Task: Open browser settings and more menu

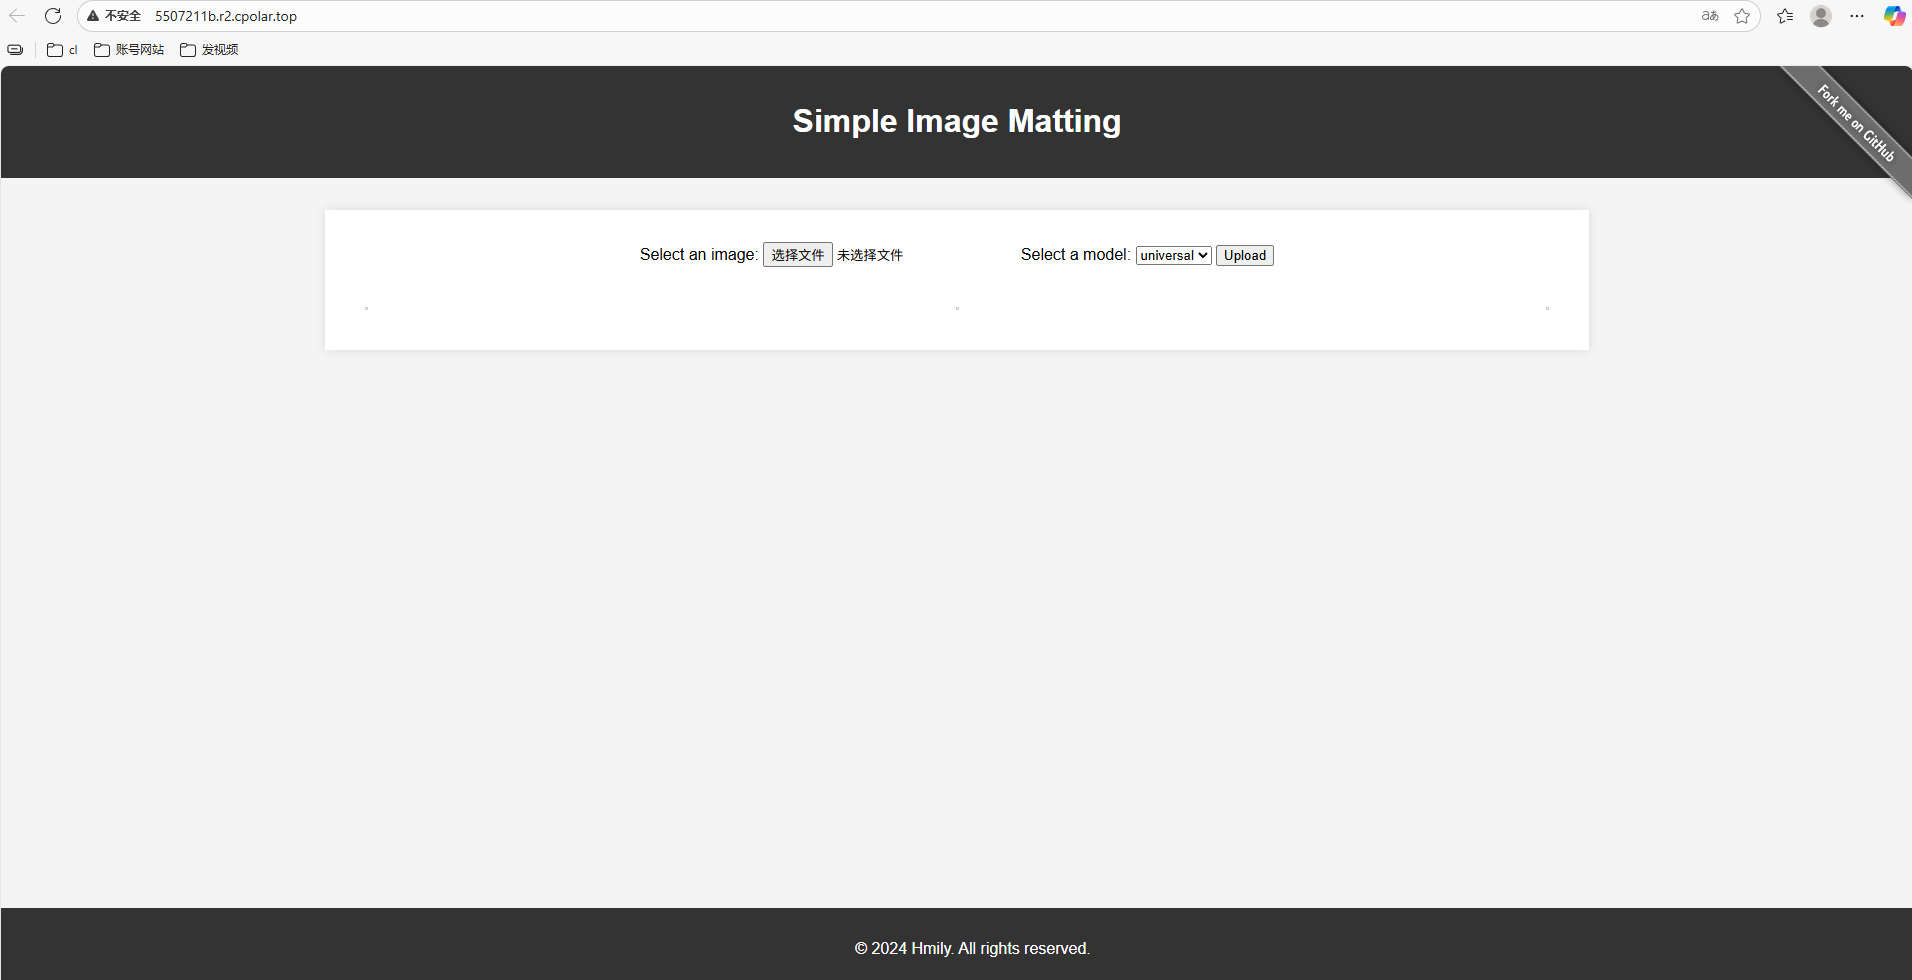Action: (x=1857, y=16)
